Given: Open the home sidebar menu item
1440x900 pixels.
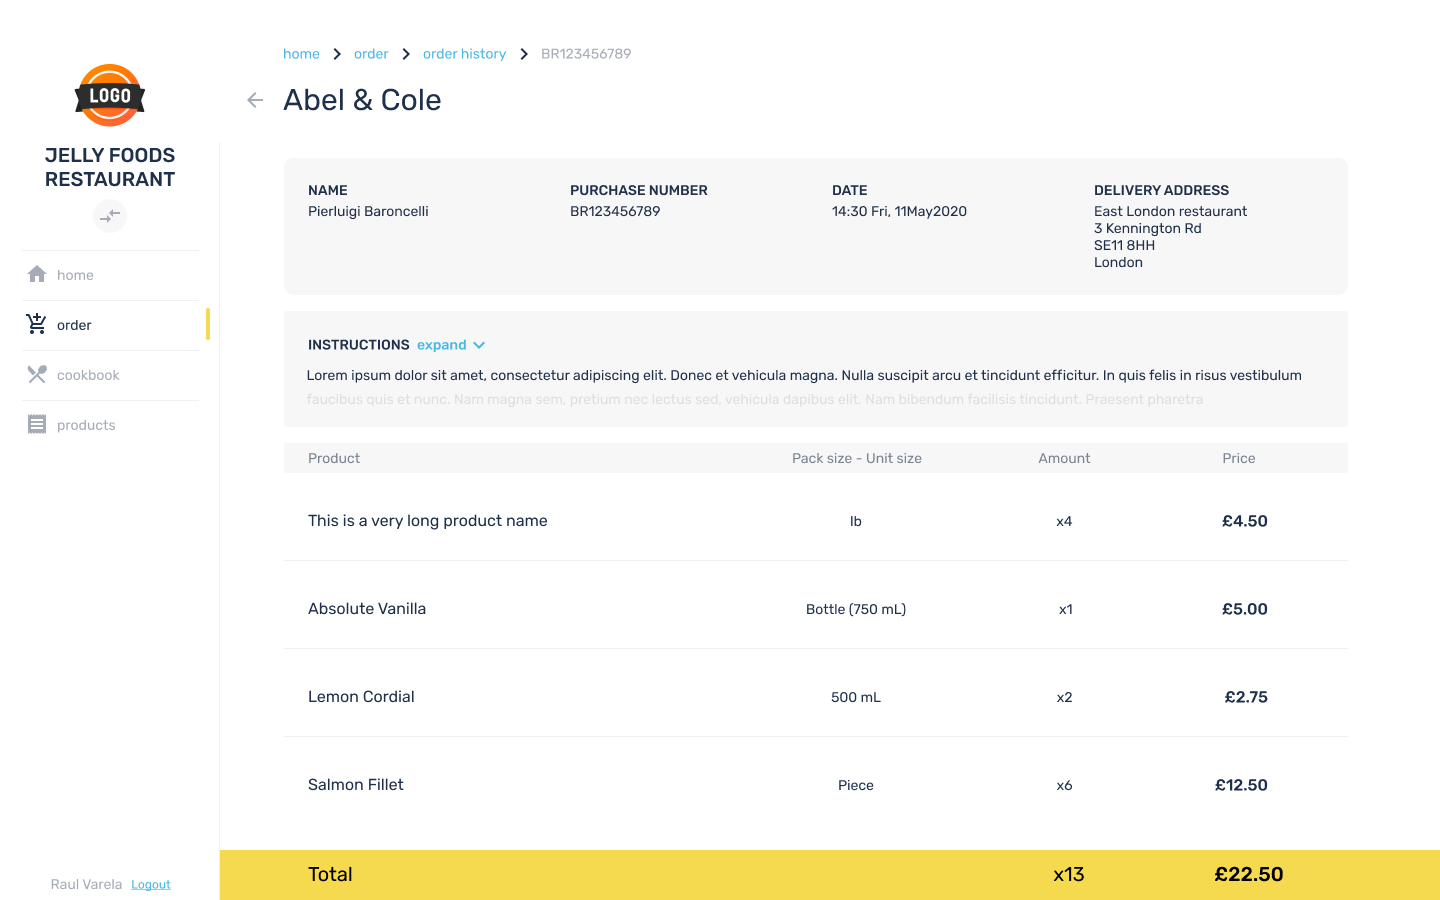Looking at the screenshot, I should coord(111,275).
